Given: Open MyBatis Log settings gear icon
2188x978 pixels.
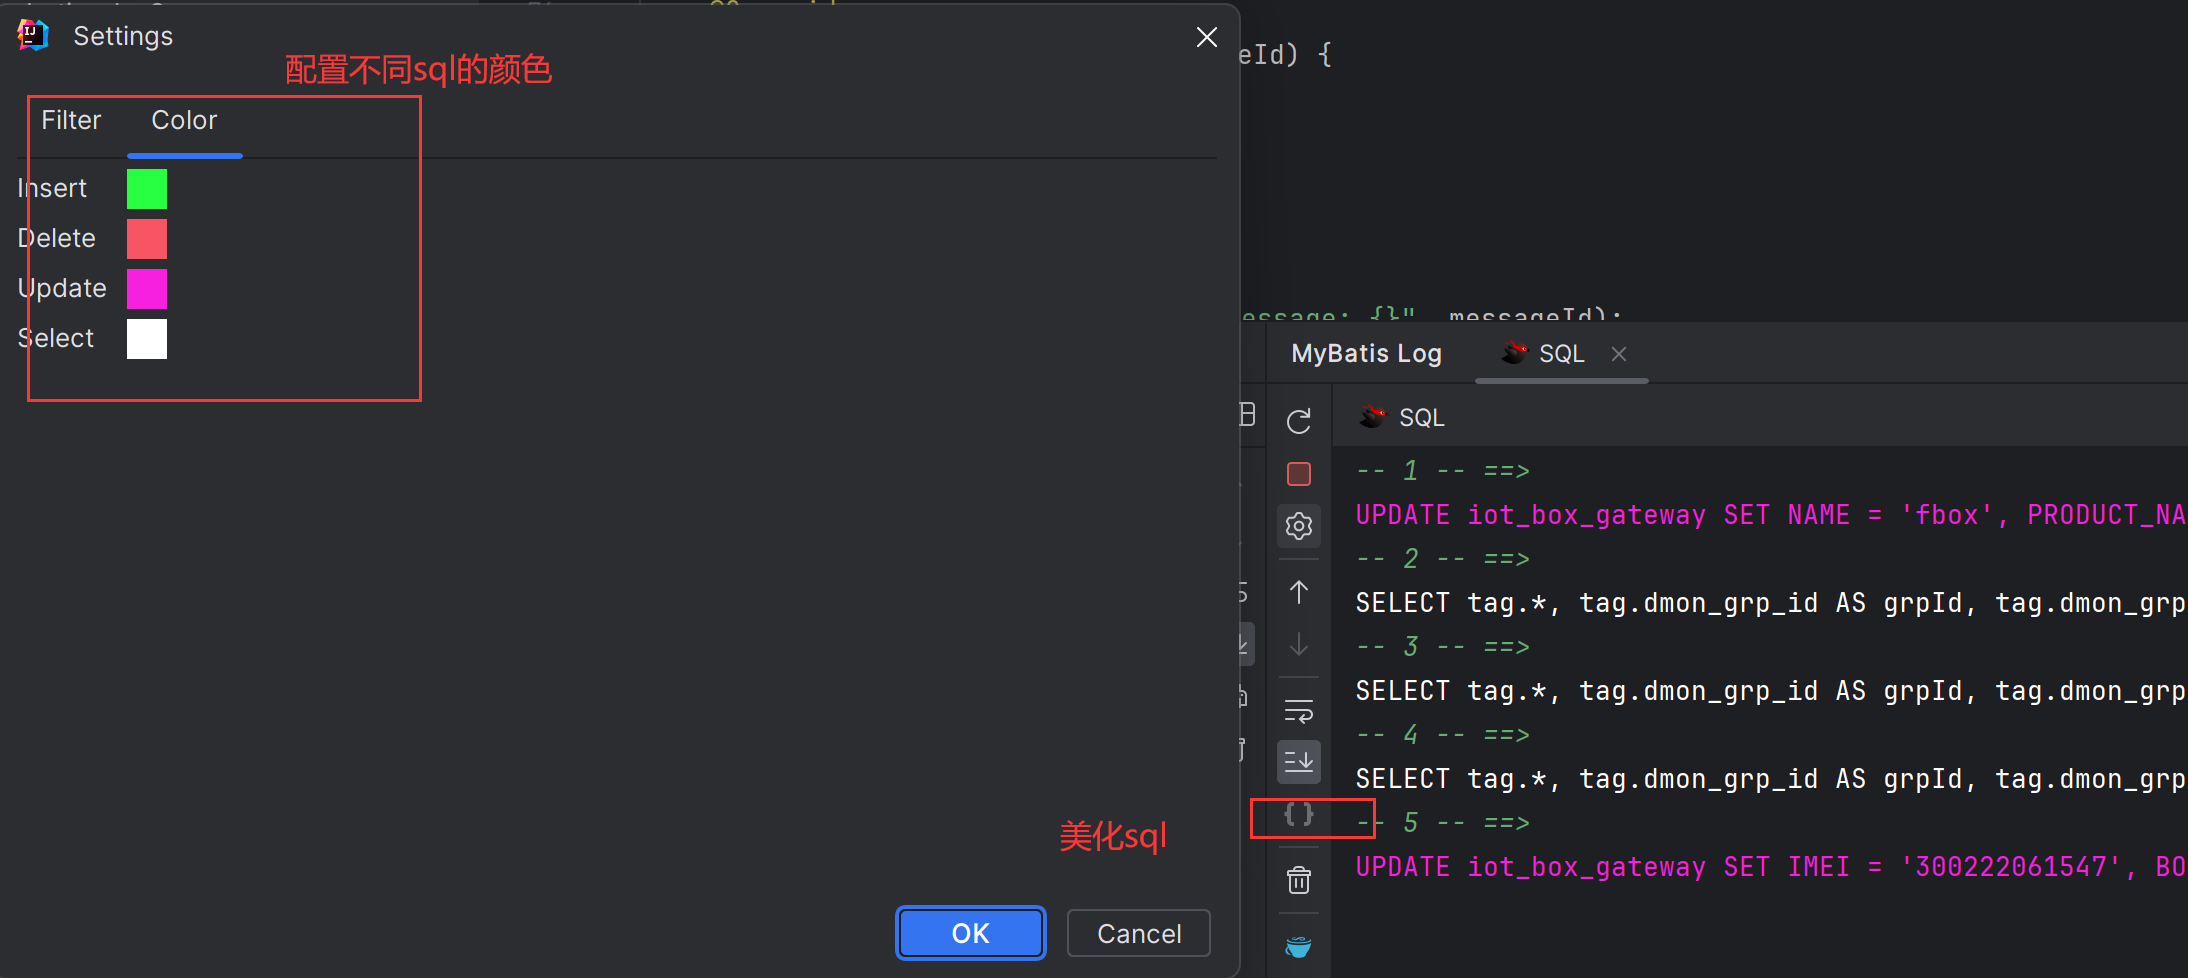Looking at the screenshot, I should [1298, 526].
